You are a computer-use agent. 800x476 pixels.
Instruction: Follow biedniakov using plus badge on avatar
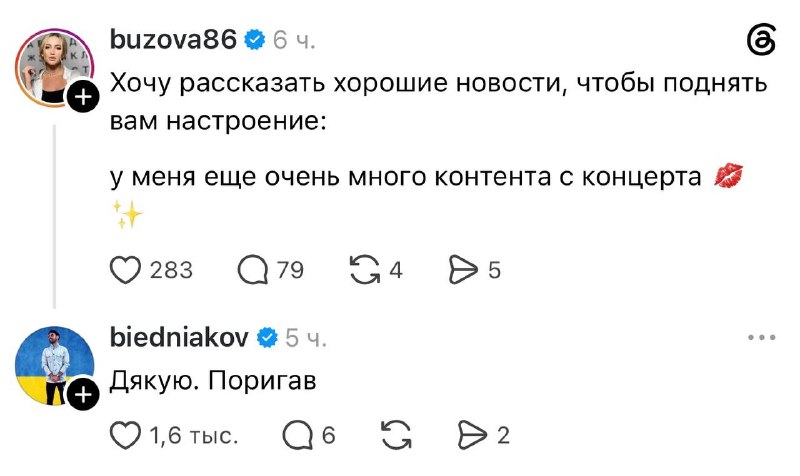tap(84, 394)
